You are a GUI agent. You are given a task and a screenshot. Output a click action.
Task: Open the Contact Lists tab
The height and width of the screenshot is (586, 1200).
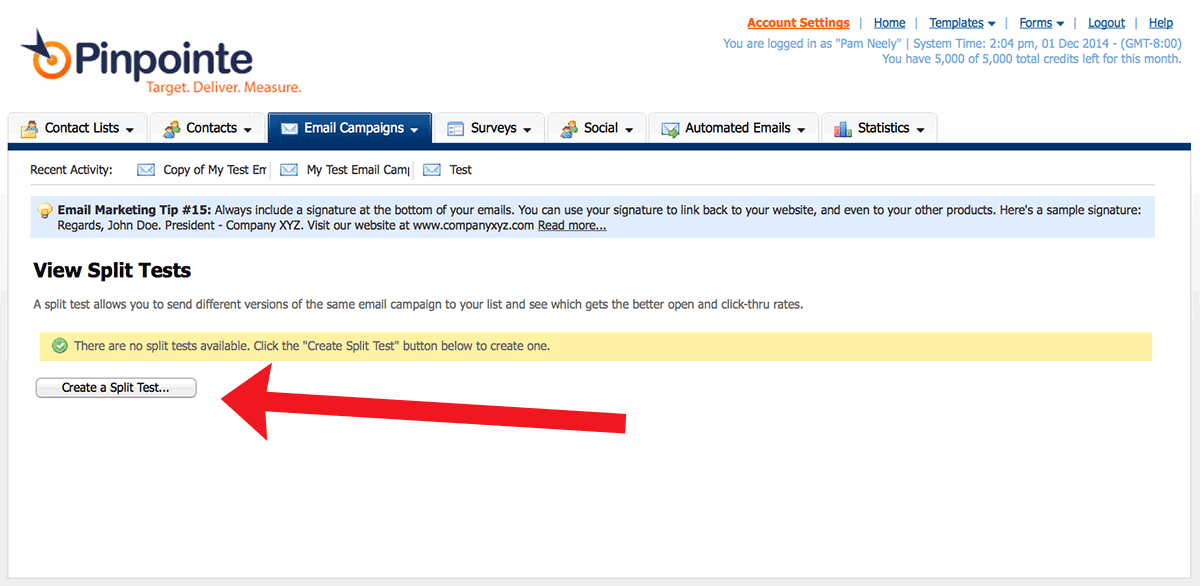78,128
